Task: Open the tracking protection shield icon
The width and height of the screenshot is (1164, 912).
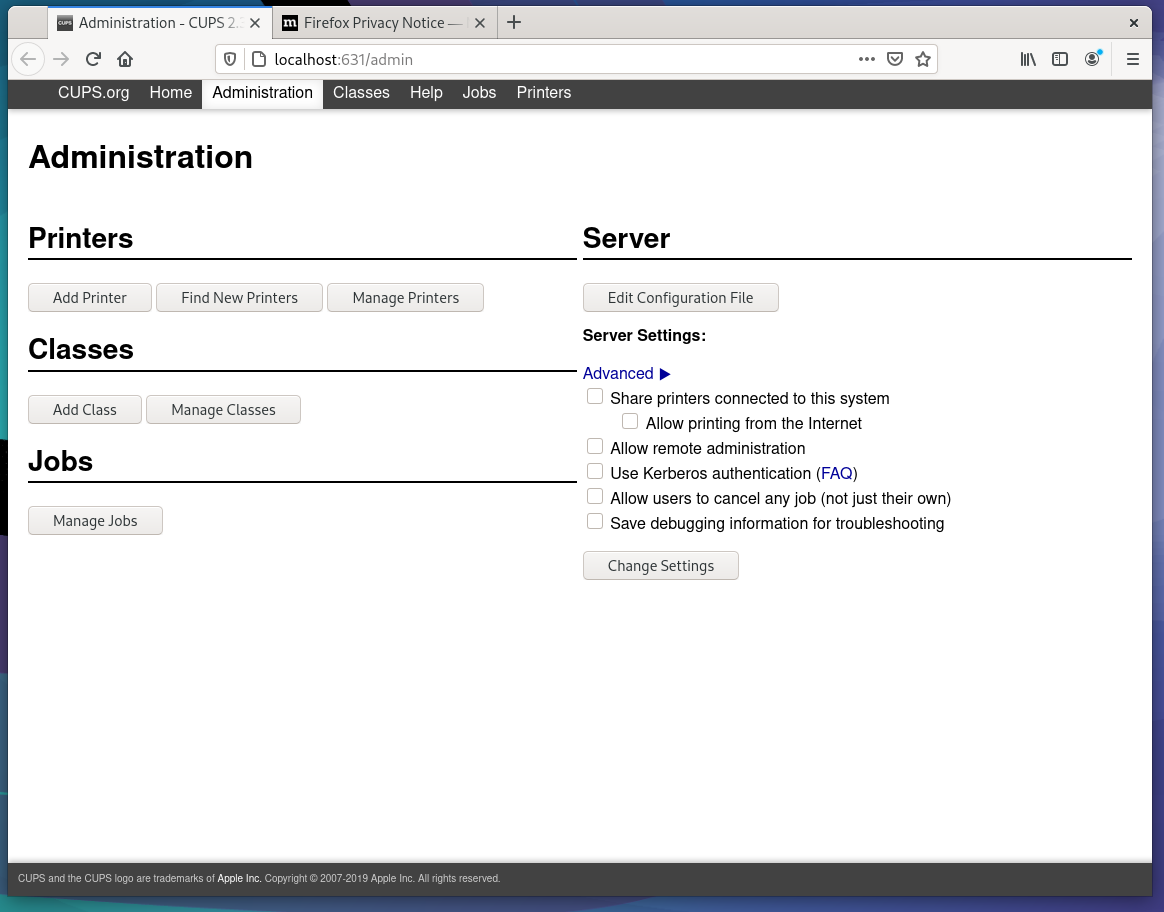Action: pos(230,59)
